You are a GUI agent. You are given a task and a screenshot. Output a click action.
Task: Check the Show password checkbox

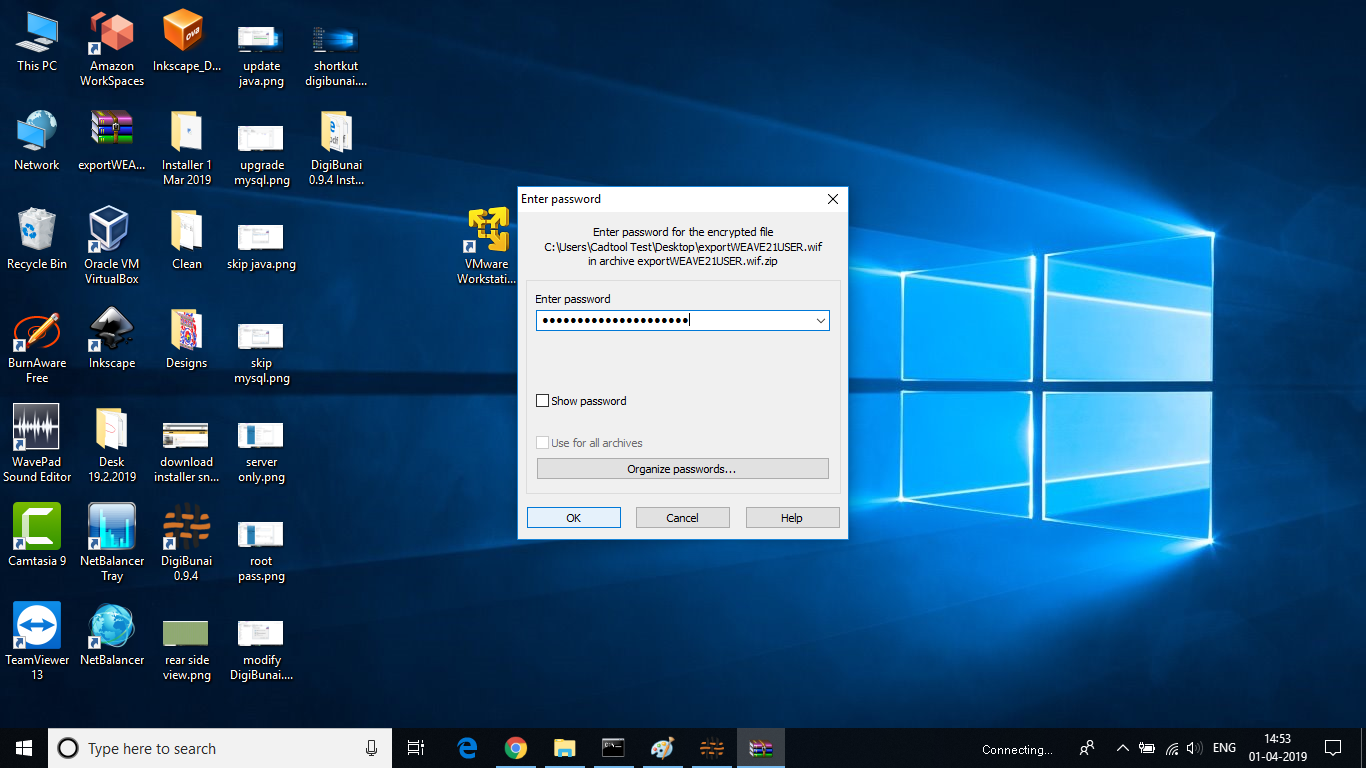(543, 401)
